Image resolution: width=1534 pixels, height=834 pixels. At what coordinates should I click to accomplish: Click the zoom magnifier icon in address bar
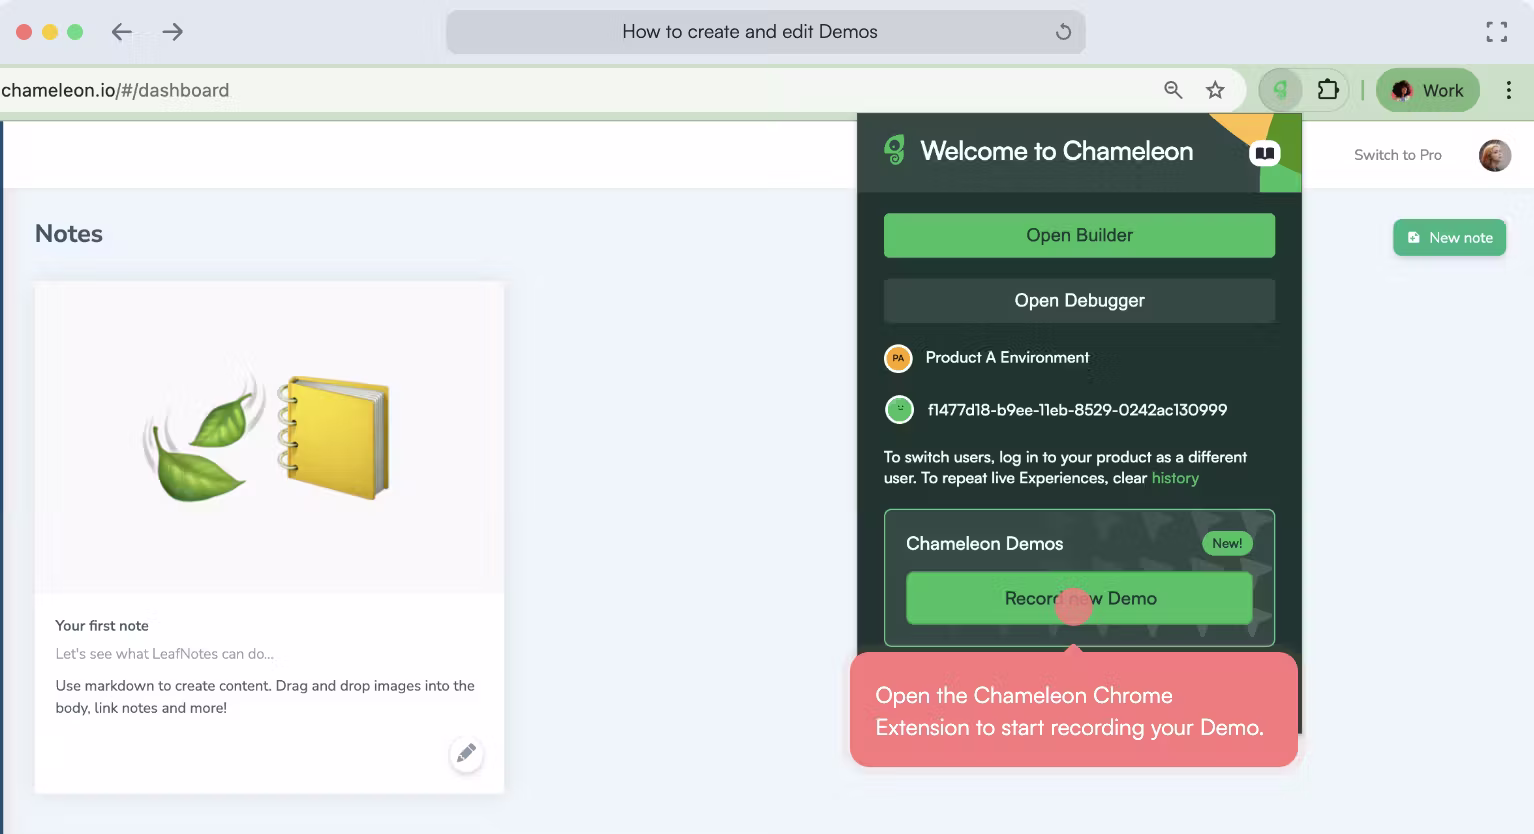coord(1173,90)
